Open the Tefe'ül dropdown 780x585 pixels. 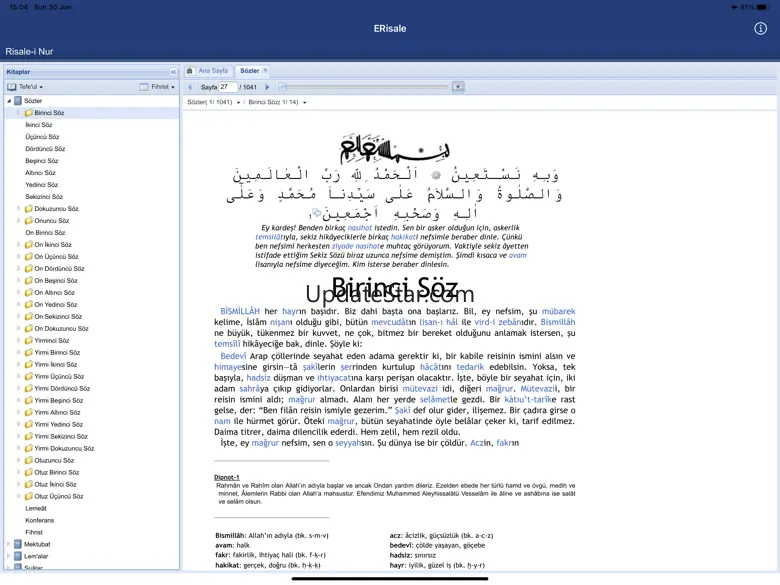(x=25, y=87)
